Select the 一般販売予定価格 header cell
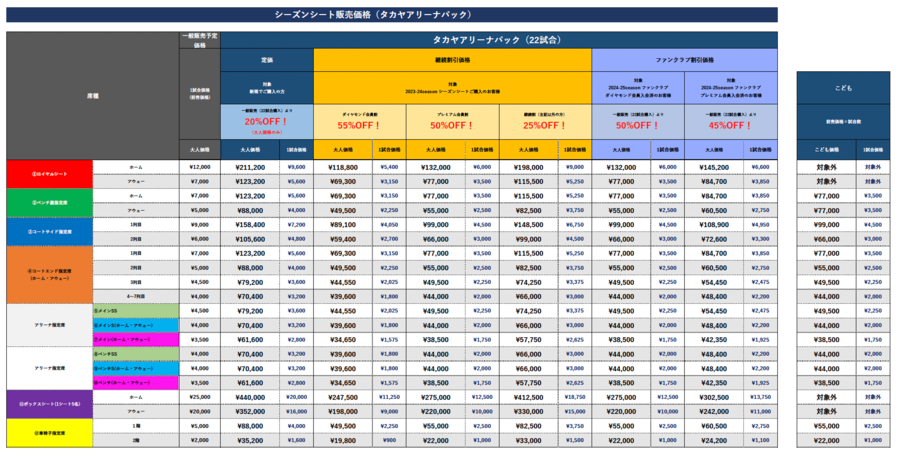Screen dimensions: 900x460 200,40
